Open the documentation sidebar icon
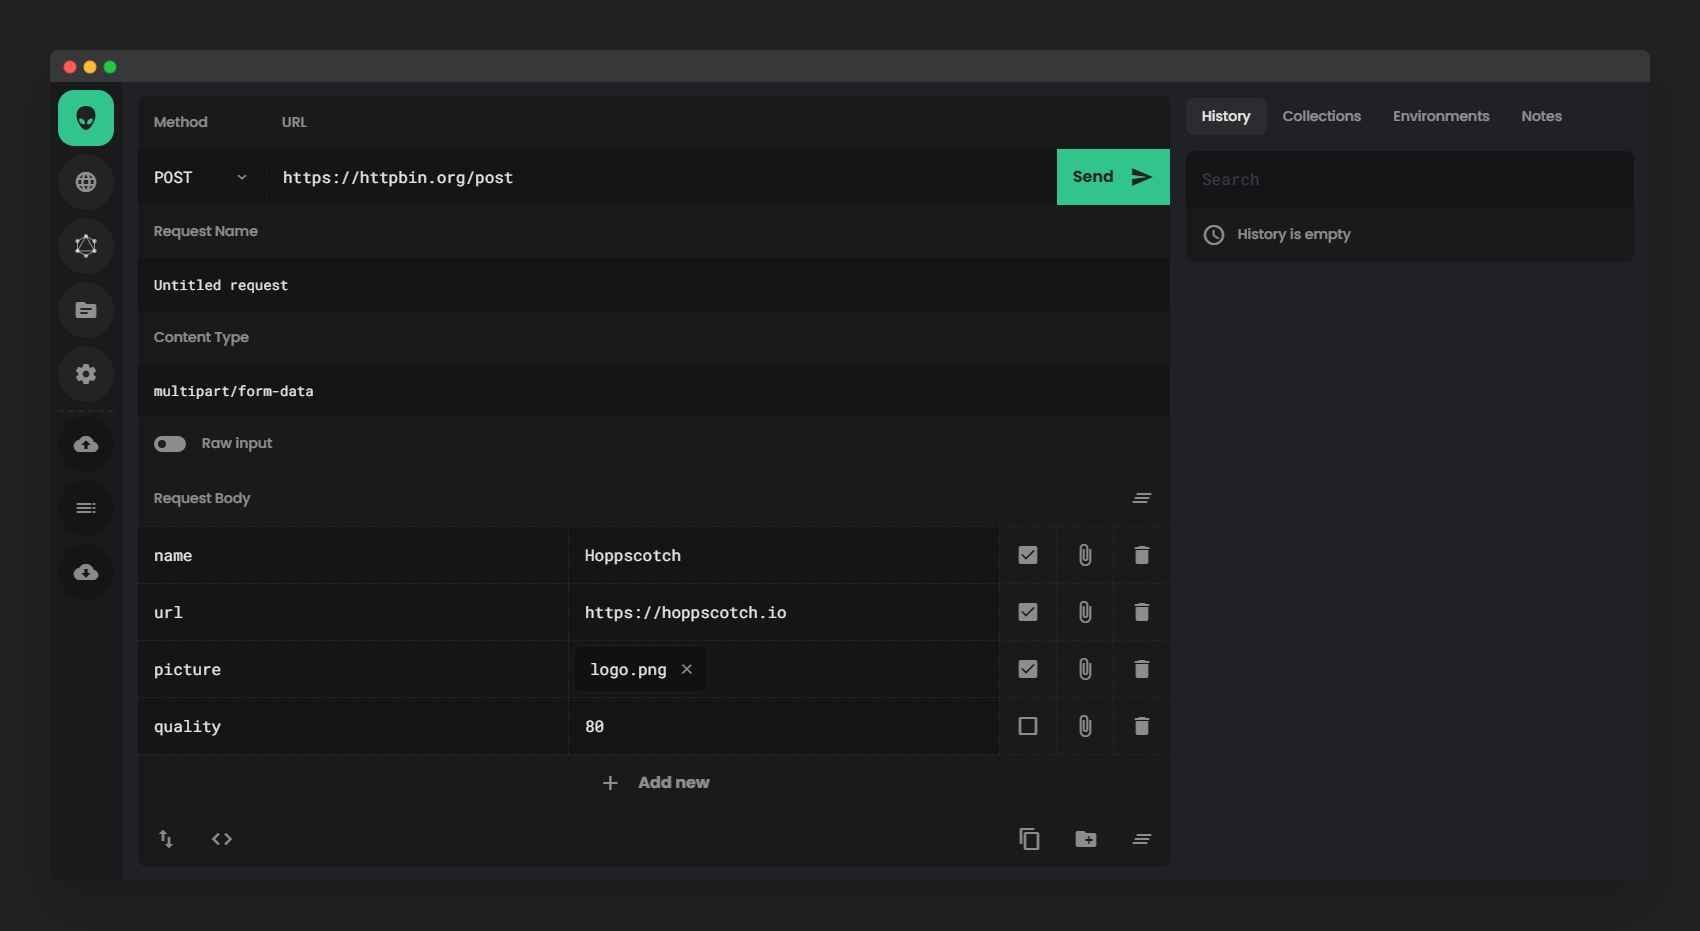This screenshot has height=931, width=1700. pos(86,310)
